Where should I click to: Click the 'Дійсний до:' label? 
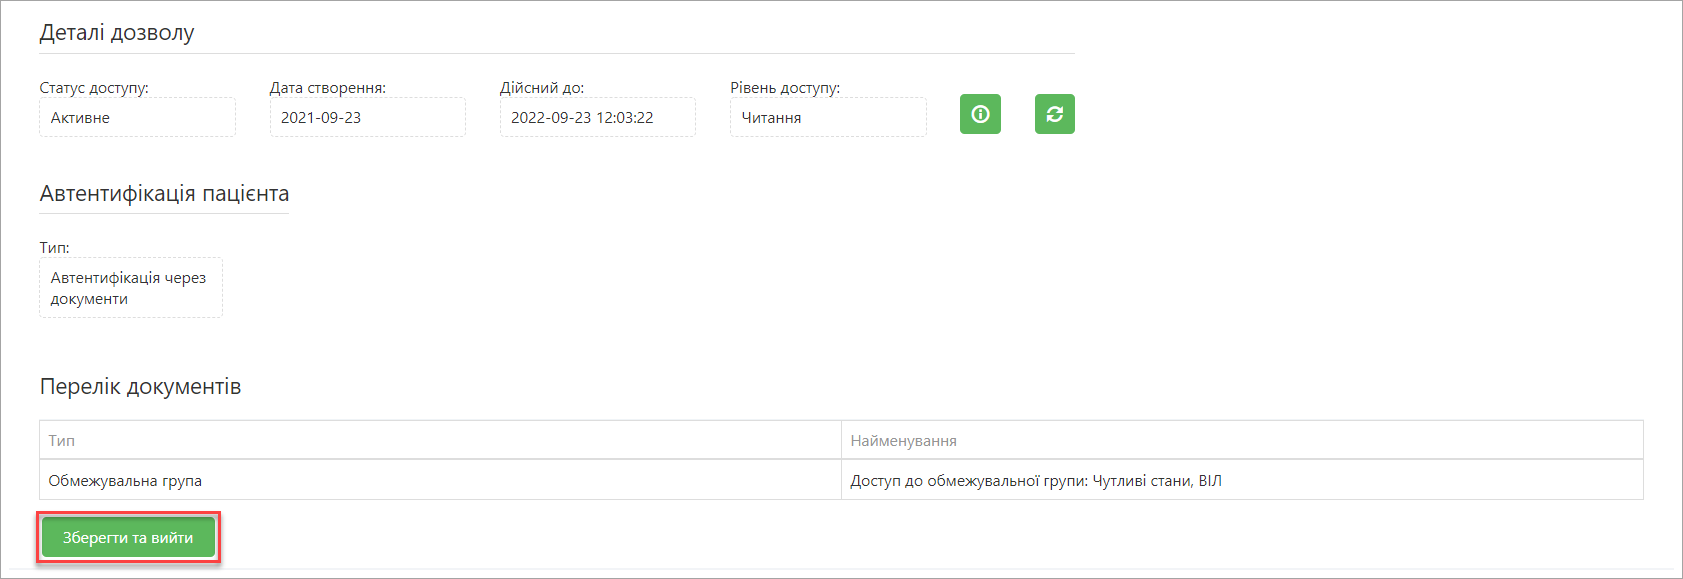542,88
